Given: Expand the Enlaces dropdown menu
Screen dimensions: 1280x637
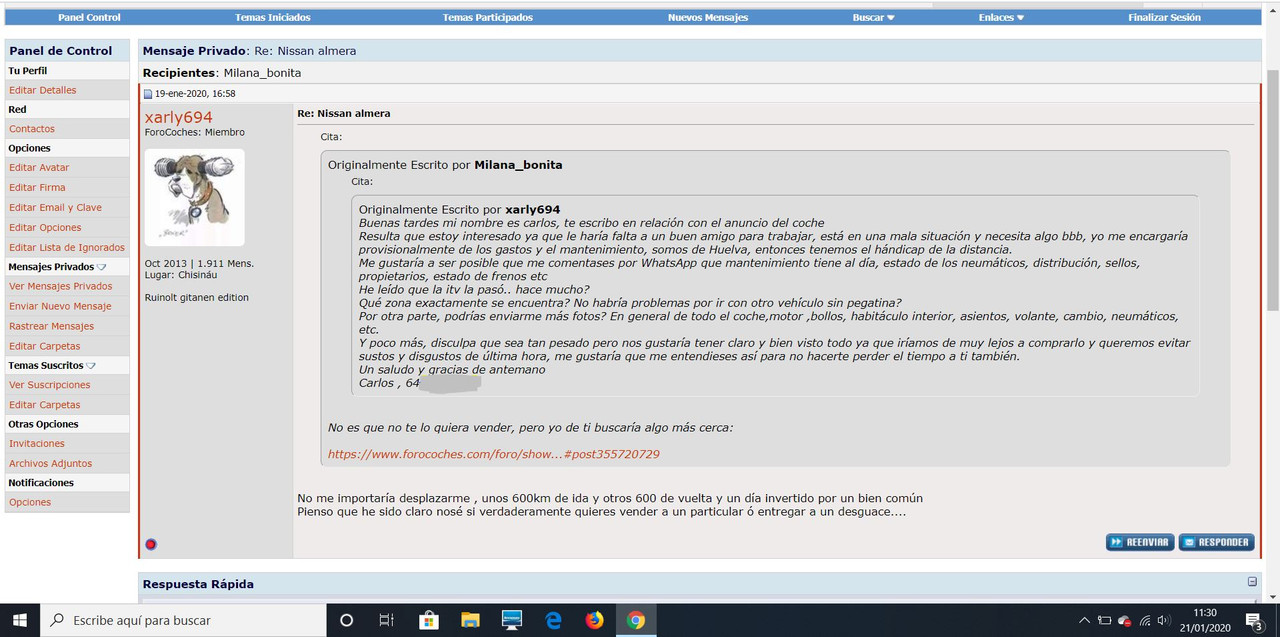Looking at the screenshot, I should (x=1001, y=17).
